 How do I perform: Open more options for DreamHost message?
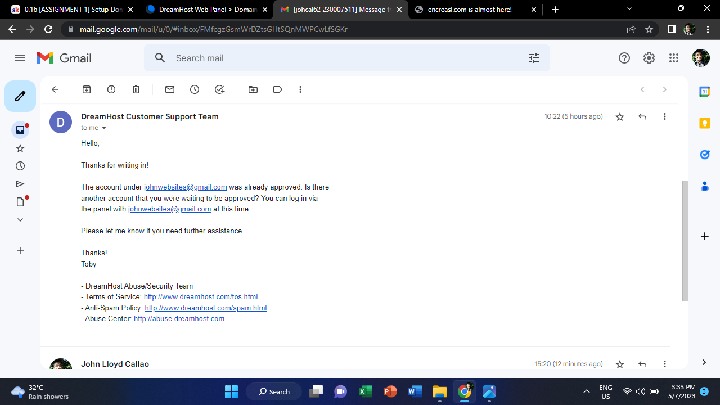click(x=664, y=117)
